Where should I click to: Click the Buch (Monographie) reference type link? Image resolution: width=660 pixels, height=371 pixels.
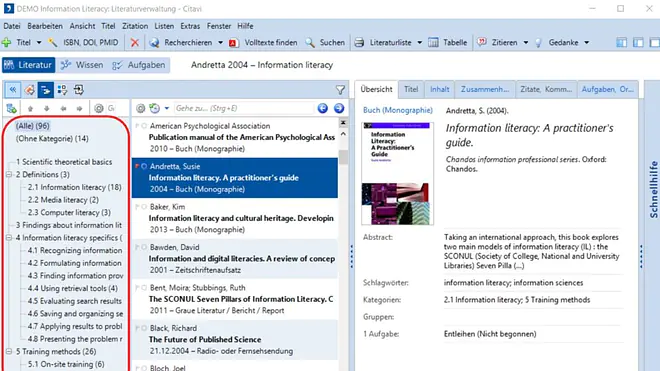tap(398, 110)
